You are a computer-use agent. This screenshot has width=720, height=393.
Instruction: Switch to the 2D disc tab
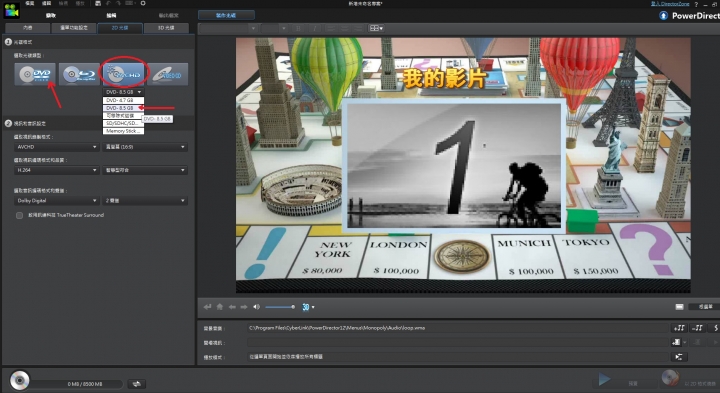(120, 28)
